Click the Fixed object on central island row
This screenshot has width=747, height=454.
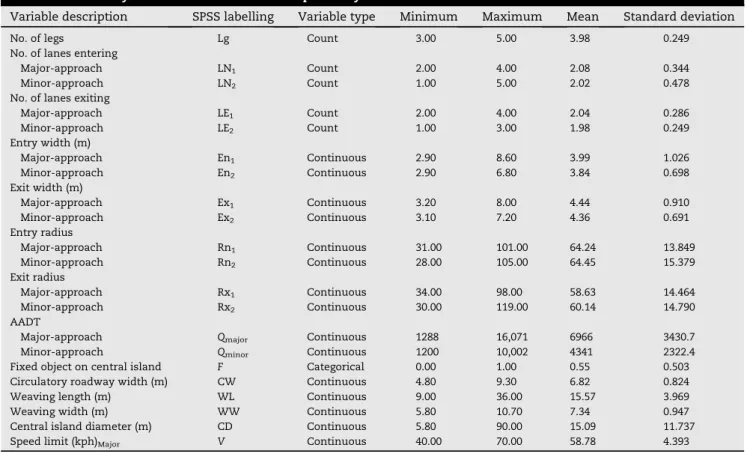pyautogui.click(x=374, y=367)
